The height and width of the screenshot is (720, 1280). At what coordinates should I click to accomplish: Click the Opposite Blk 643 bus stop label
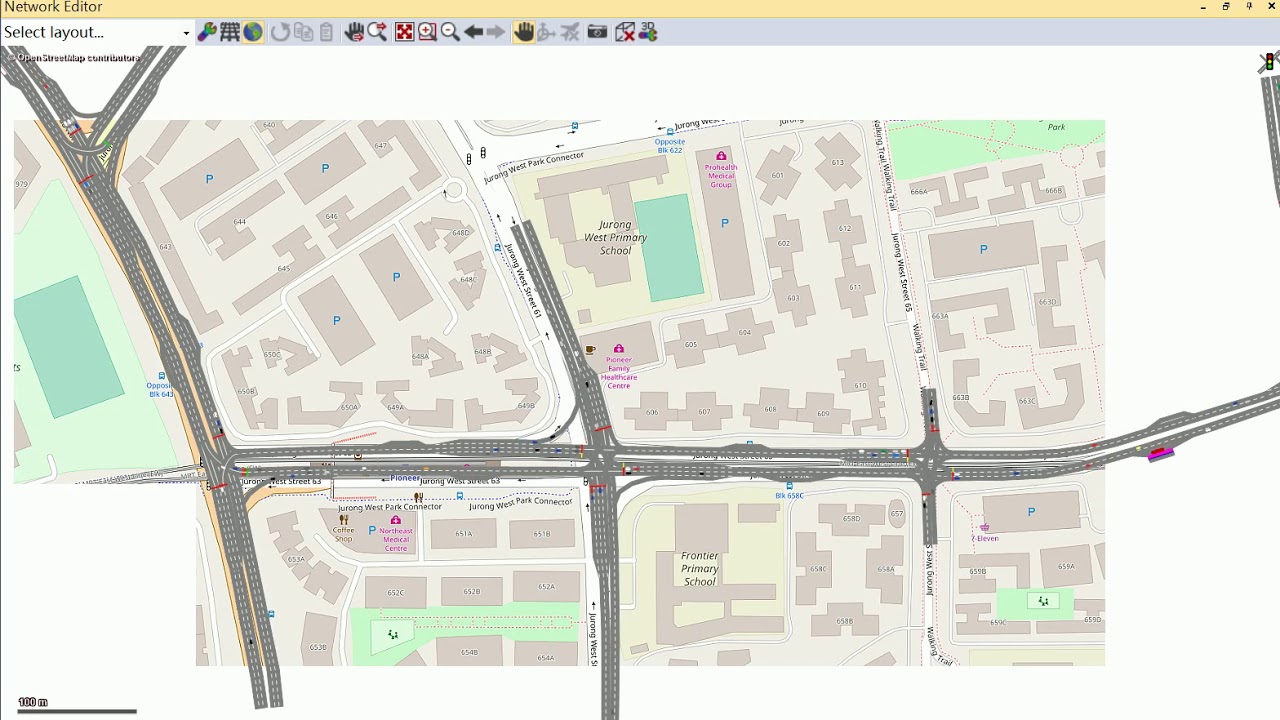[x=160, y=389]
